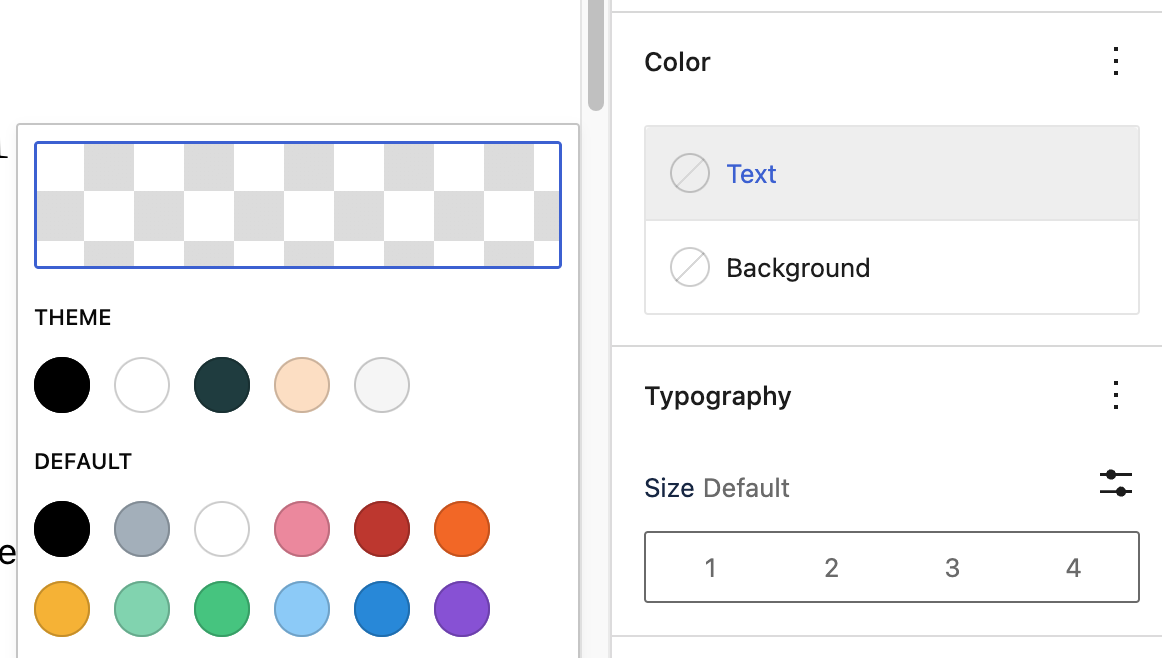The height and width of the screenshot is (658, 1162).
Task: Pick the orange default color swatch
Action: point(461,529)
